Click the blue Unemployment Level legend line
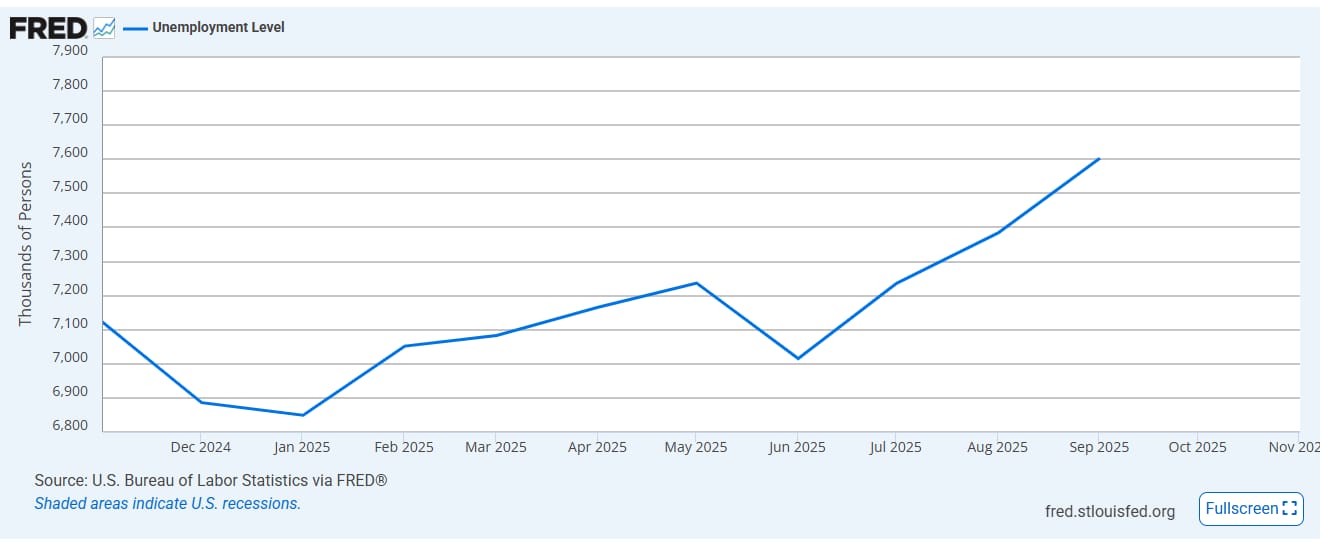The width and height of the screenshot is (1322, 544). 134,28
